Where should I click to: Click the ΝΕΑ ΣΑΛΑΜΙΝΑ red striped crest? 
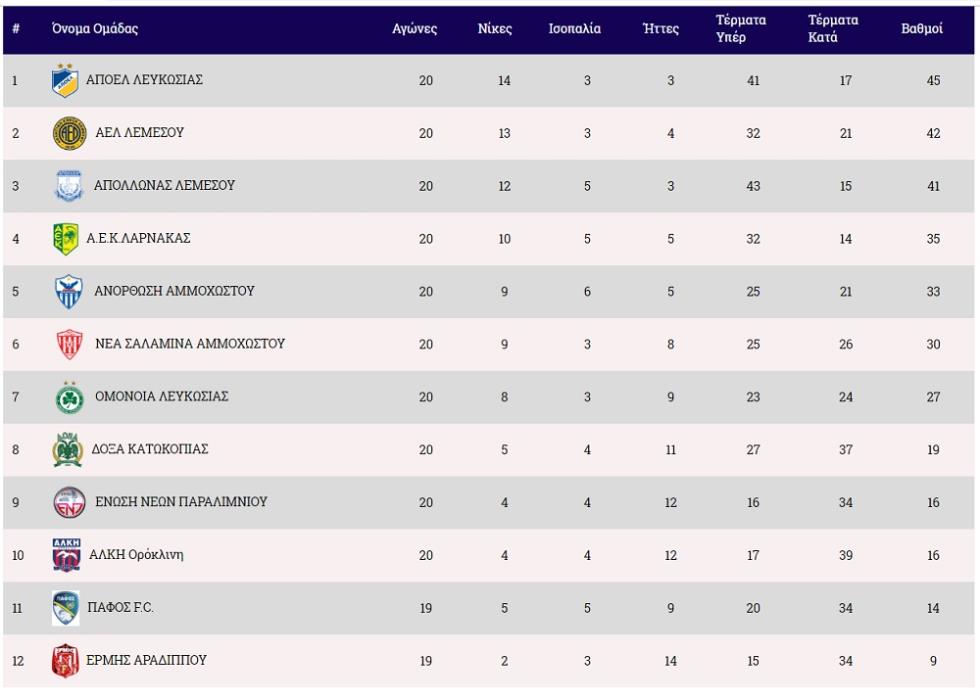[69, 344]
